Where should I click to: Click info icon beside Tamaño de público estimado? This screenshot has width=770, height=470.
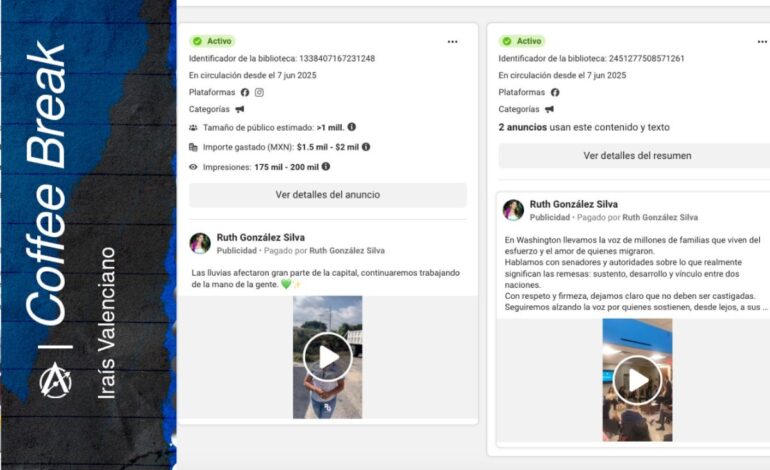(352, 127)
